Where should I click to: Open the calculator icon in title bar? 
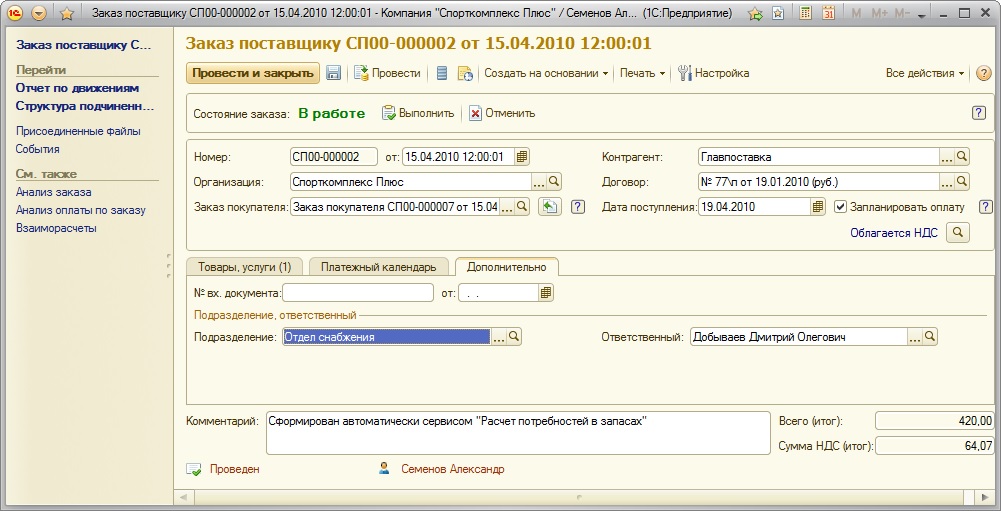[x=806, y=13]
